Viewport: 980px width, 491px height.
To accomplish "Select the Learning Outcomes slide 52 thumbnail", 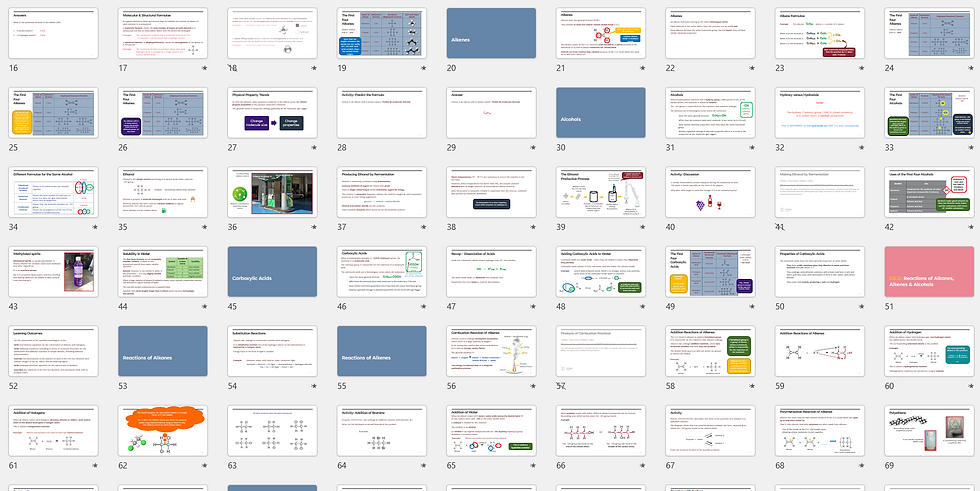I will pos(53,351).
